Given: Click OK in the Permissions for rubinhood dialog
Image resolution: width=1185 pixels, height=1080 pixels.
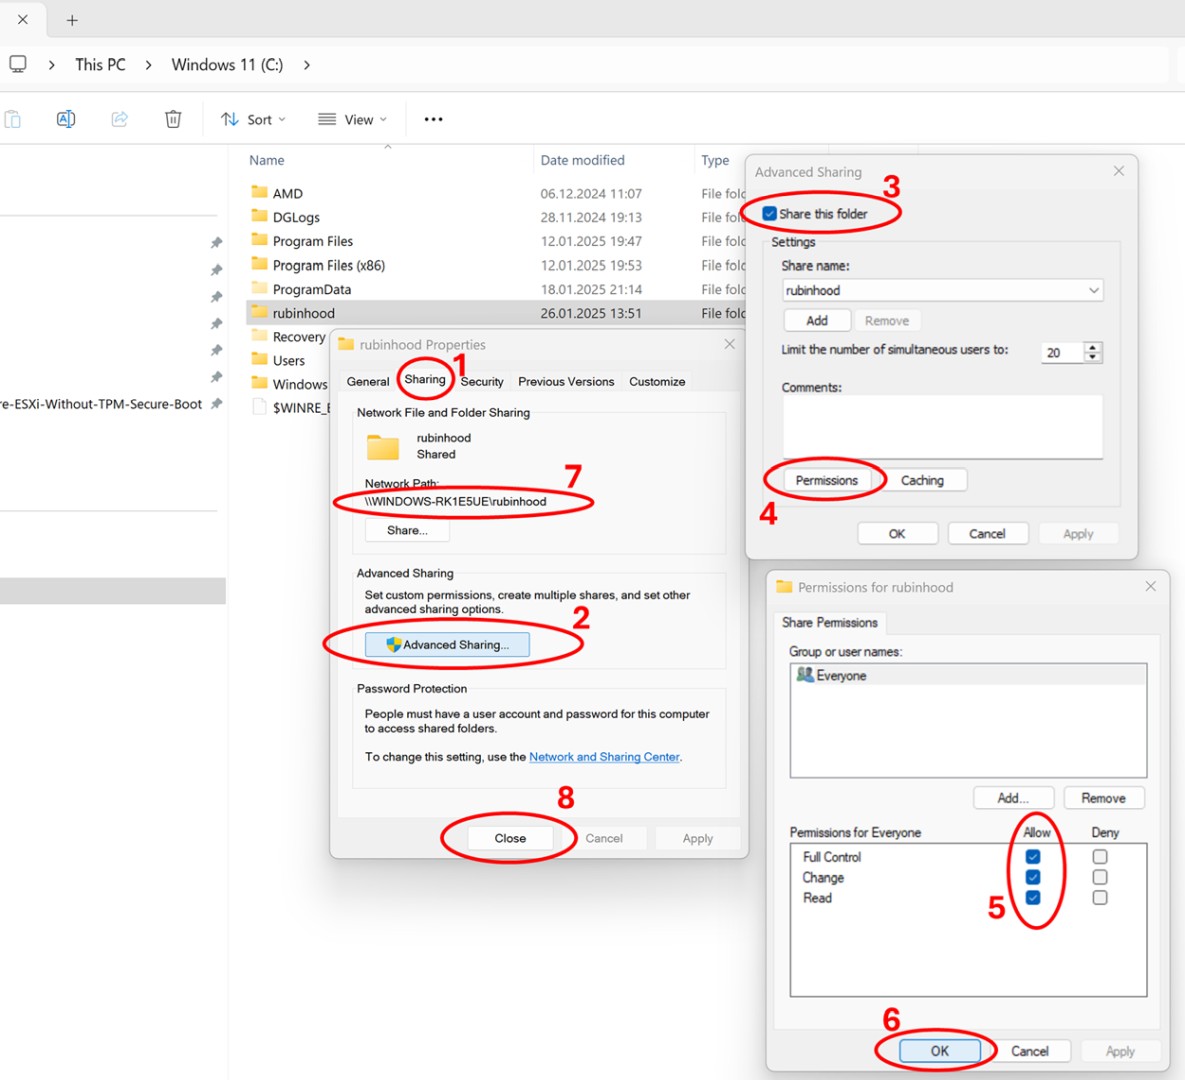Looking at the screenshot, I should click(x=939, y=1051).
